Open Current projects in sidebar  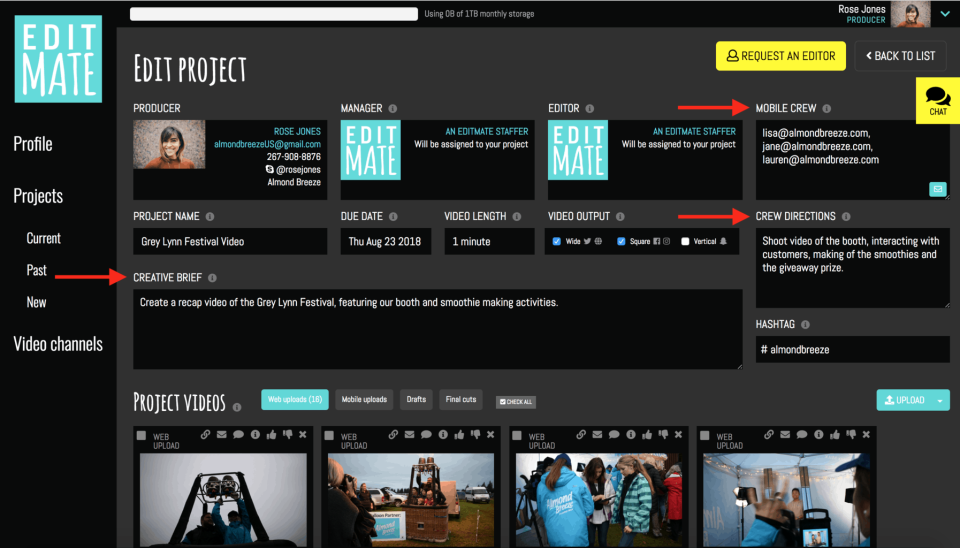[x=43, y=238]
